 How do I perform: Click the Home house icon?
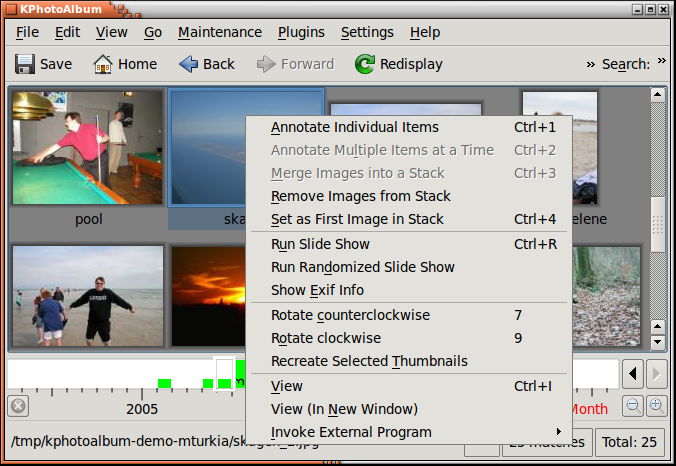pos(103,64)
